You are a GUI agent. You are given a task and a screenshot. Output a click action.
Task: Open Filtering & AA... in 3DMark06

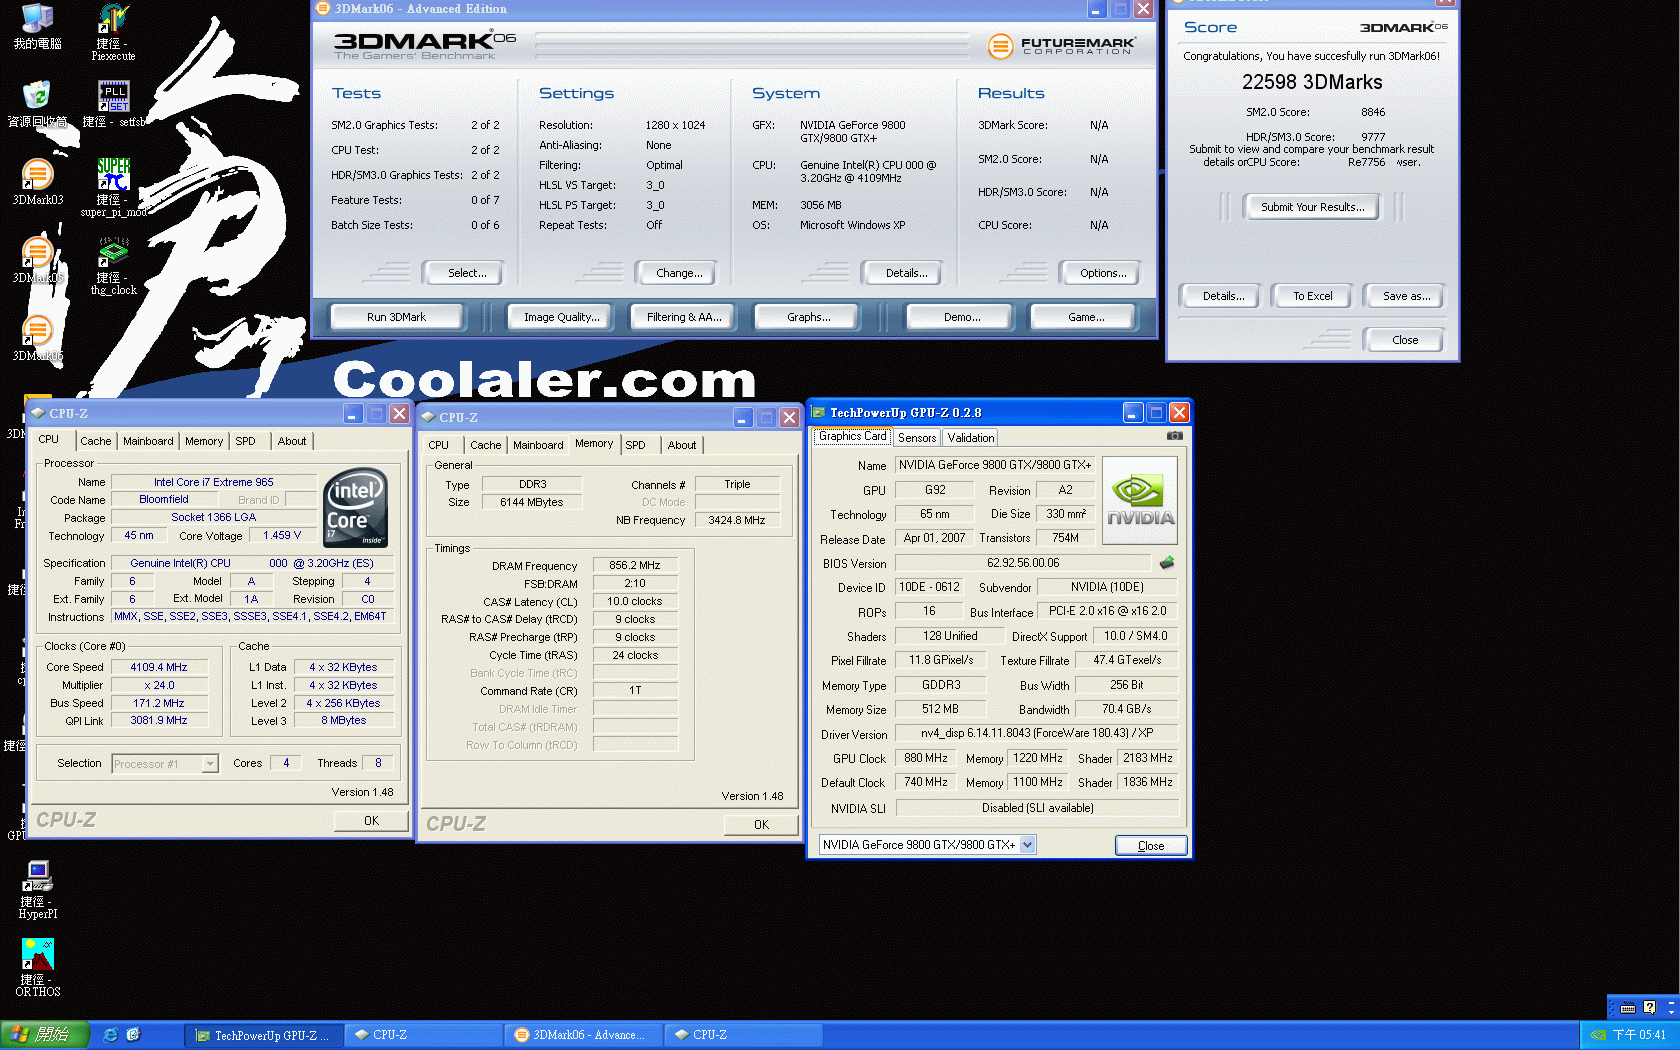coord(684,317)
